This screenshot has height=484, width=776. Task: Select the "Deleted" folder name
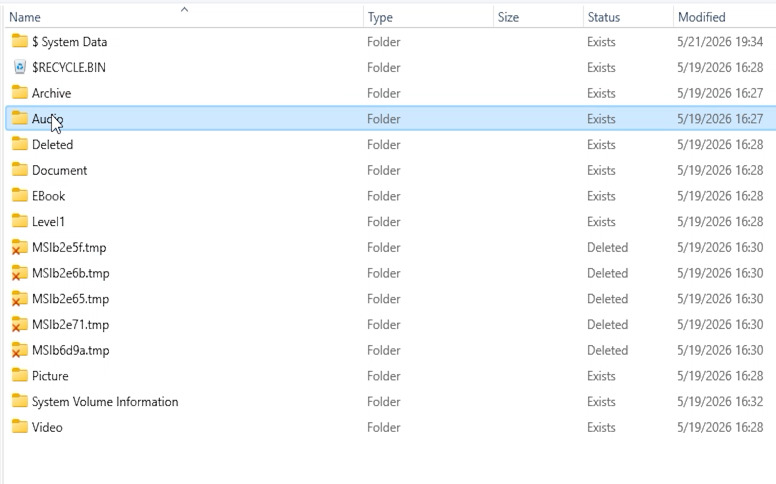pos(52,145)
